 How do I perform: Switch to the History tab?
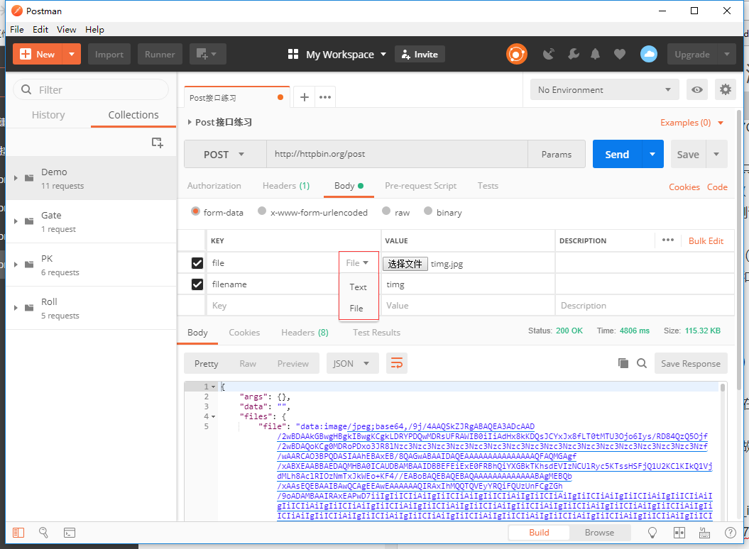pos(48,115)
